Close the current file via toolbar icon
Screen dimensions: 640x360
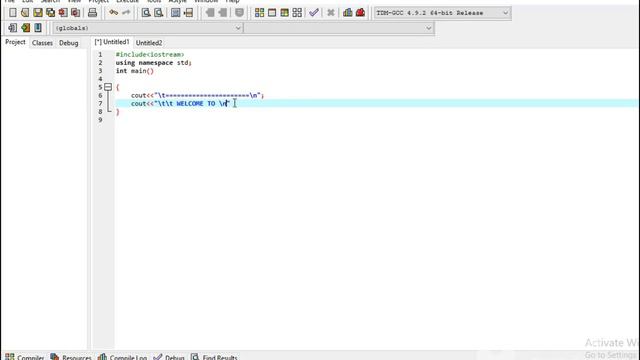click(63, 13)
